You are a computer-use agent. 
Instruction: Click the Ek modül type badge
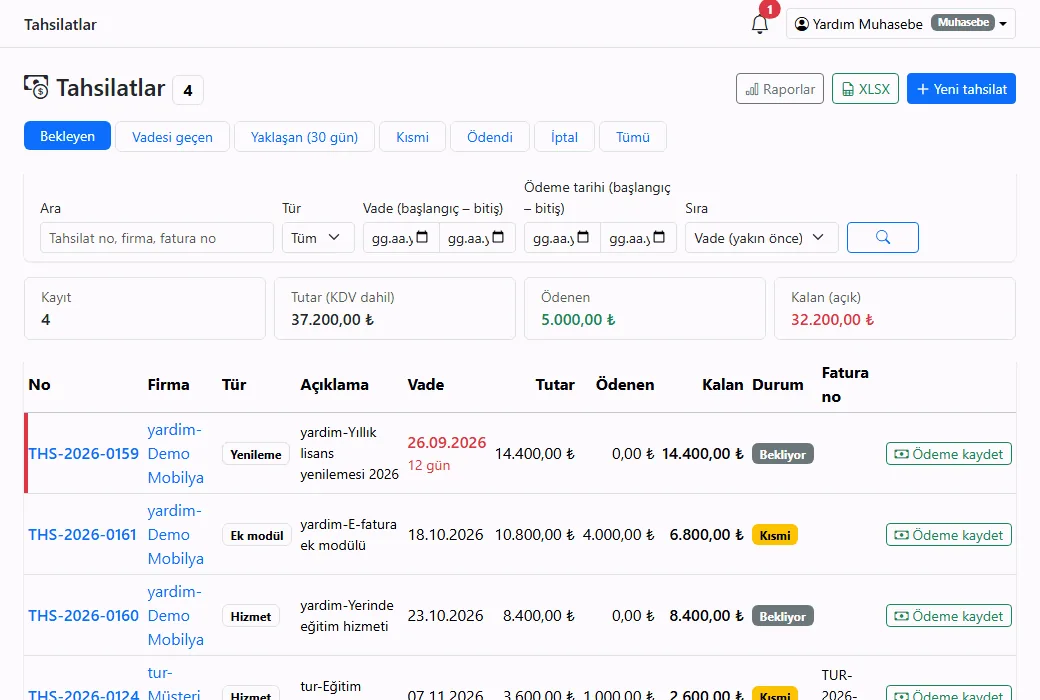pyautogui.click(x=257, y=535)
